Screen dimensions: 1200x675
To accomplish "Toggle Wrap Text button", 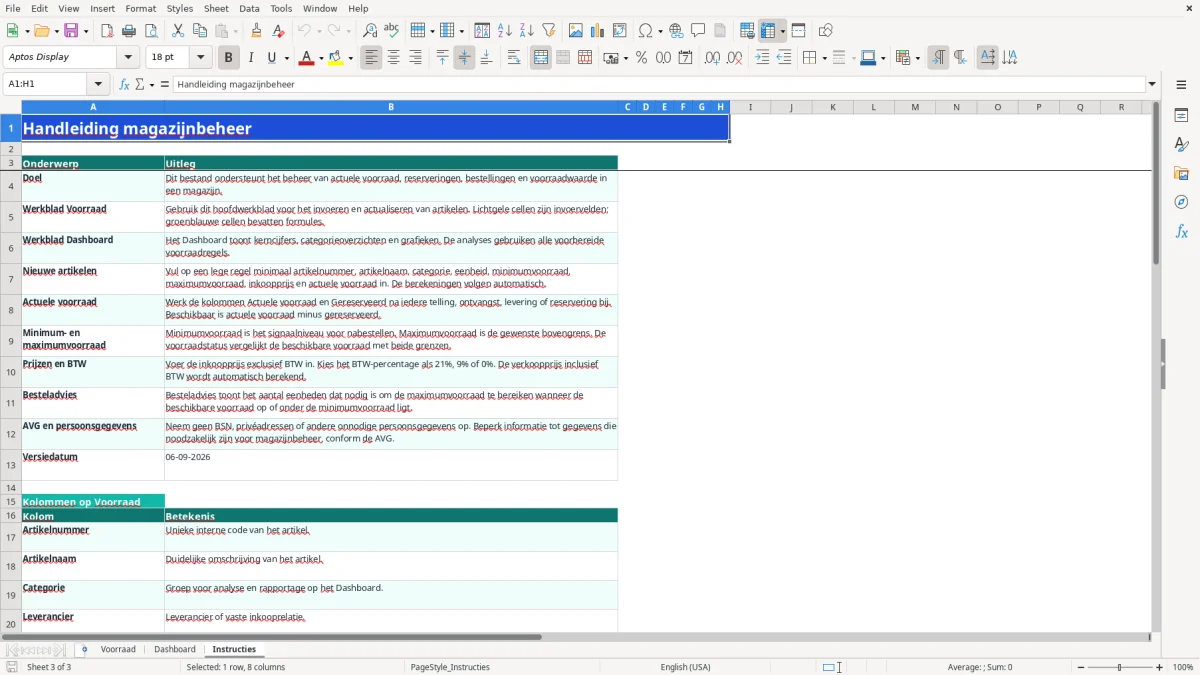I will point(514,58).
